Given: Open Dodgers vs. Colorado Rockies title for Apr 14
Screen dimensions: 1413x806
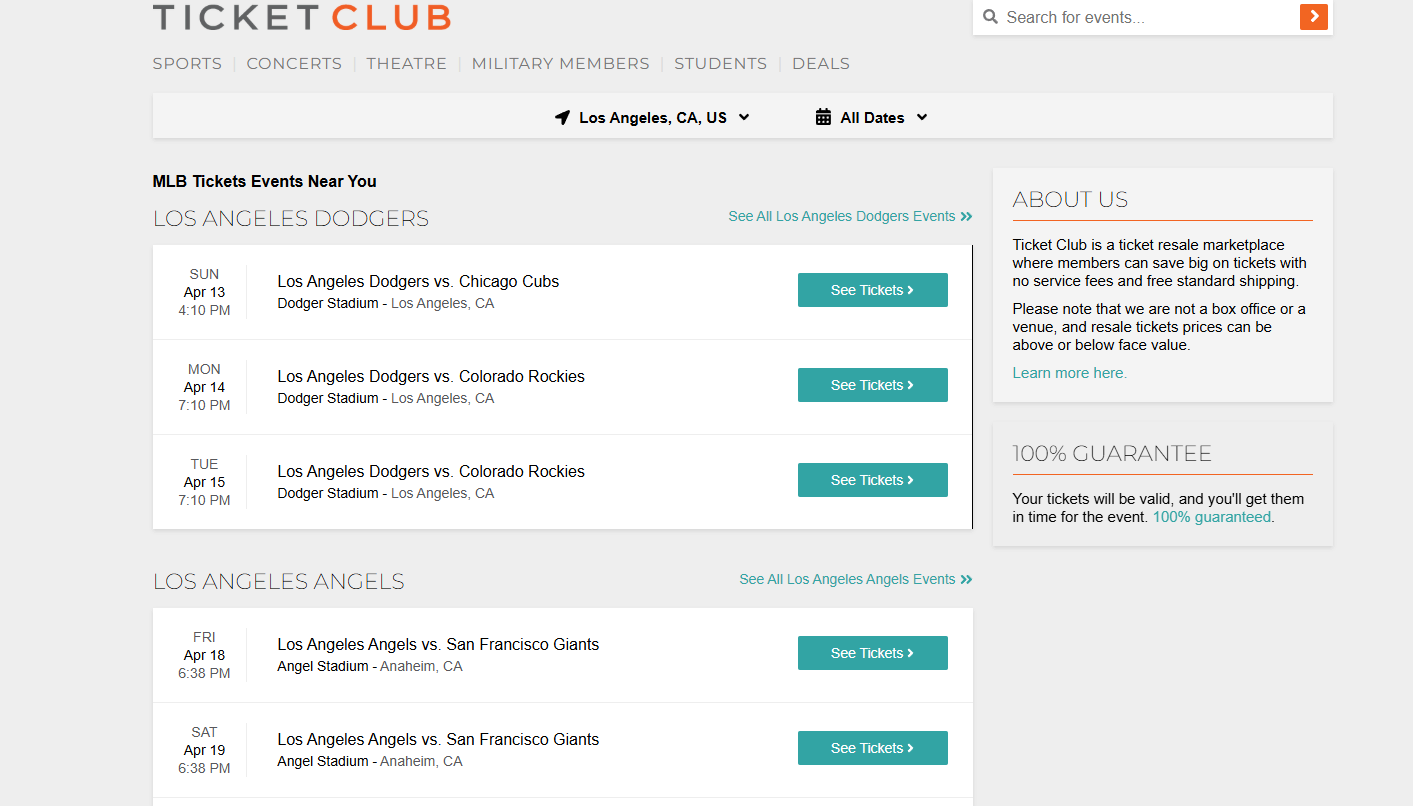Looking at the screenshot, I should [431, 377].
